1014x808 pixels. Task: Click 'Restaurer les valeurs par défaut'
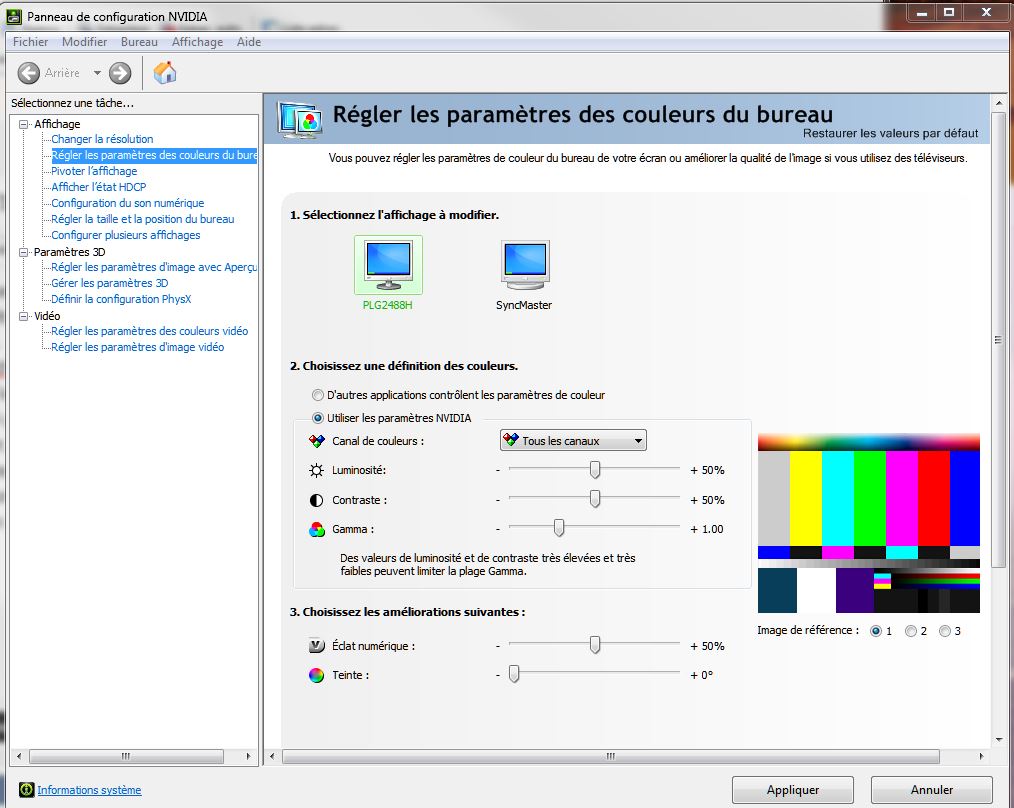point(890,133)
